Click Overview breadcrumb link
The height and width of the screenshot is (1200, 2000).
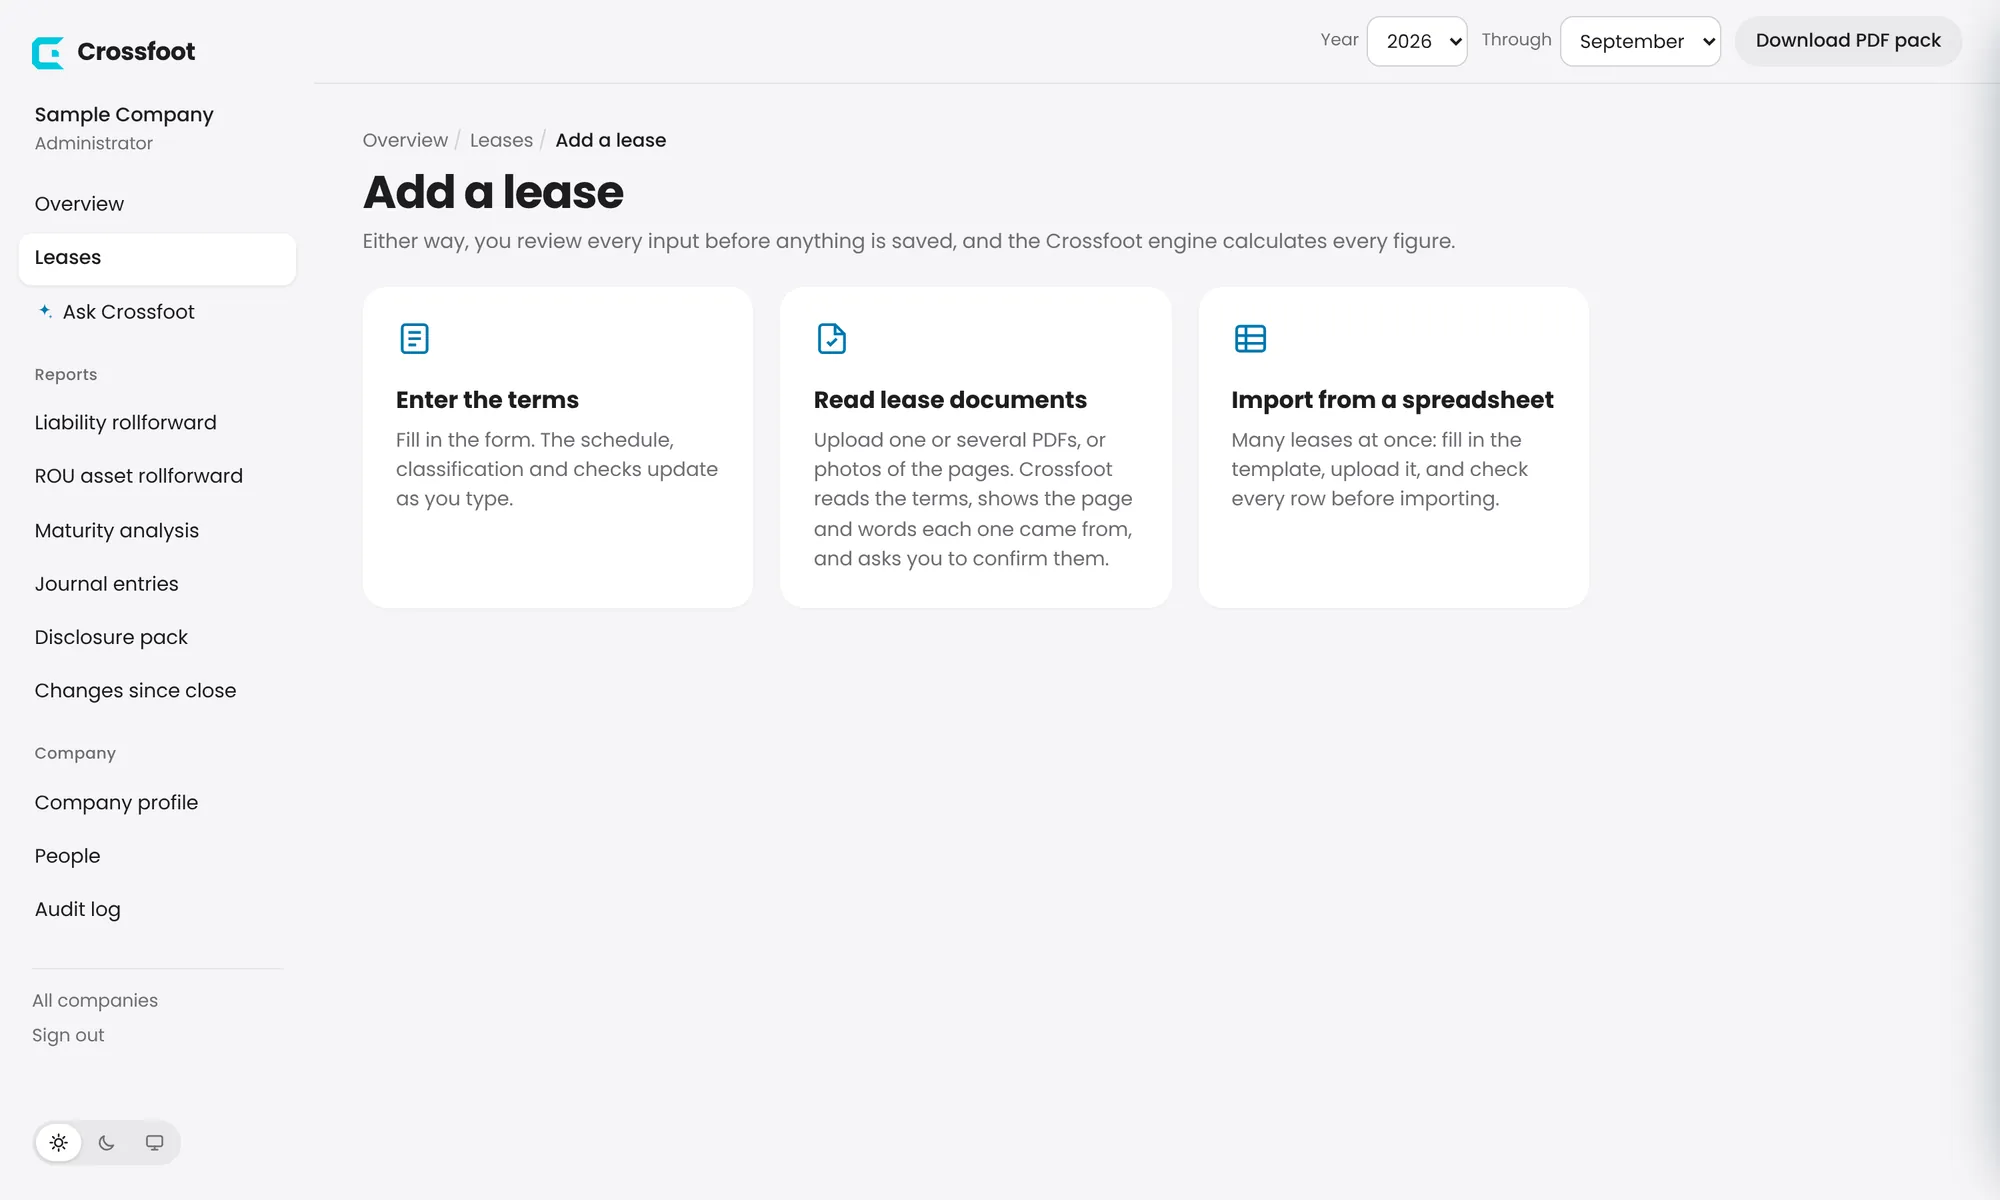coord(405,140)
